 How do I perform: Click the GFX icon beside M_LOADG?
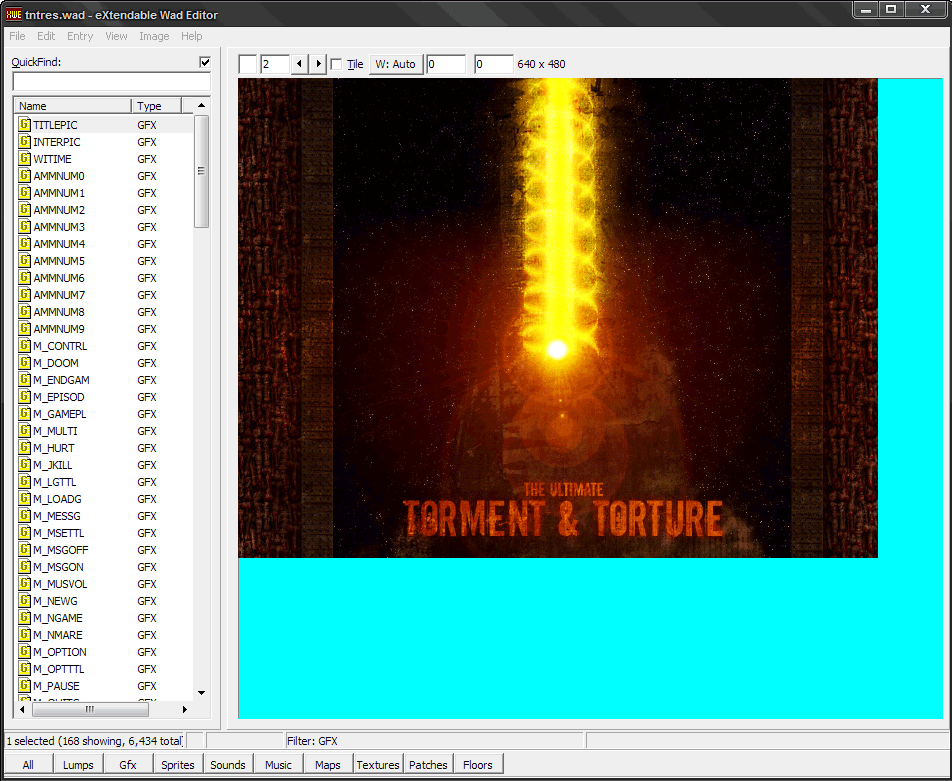pos(24,499)
